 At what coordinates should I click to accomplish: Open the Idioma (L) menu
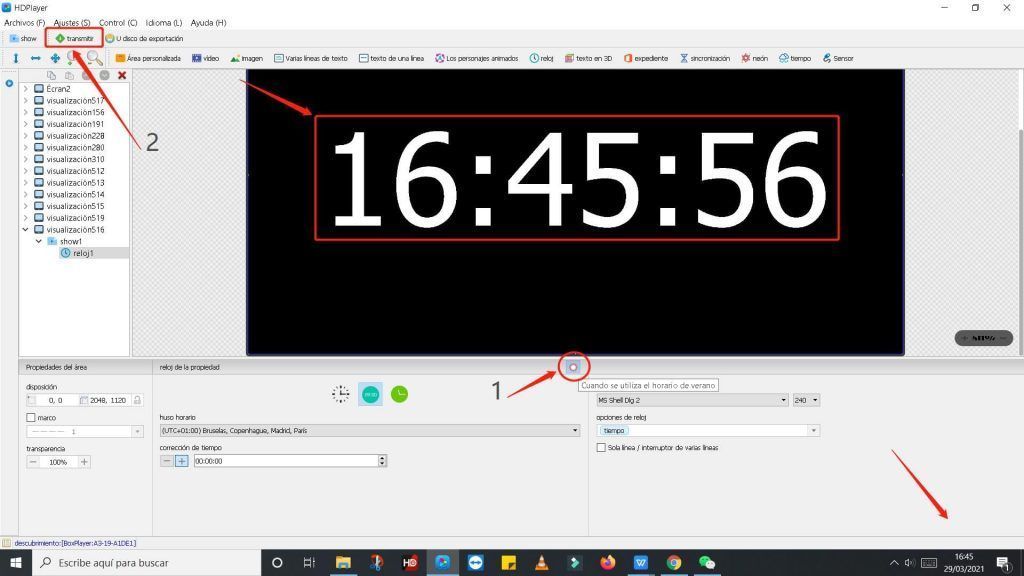point(163,23)
